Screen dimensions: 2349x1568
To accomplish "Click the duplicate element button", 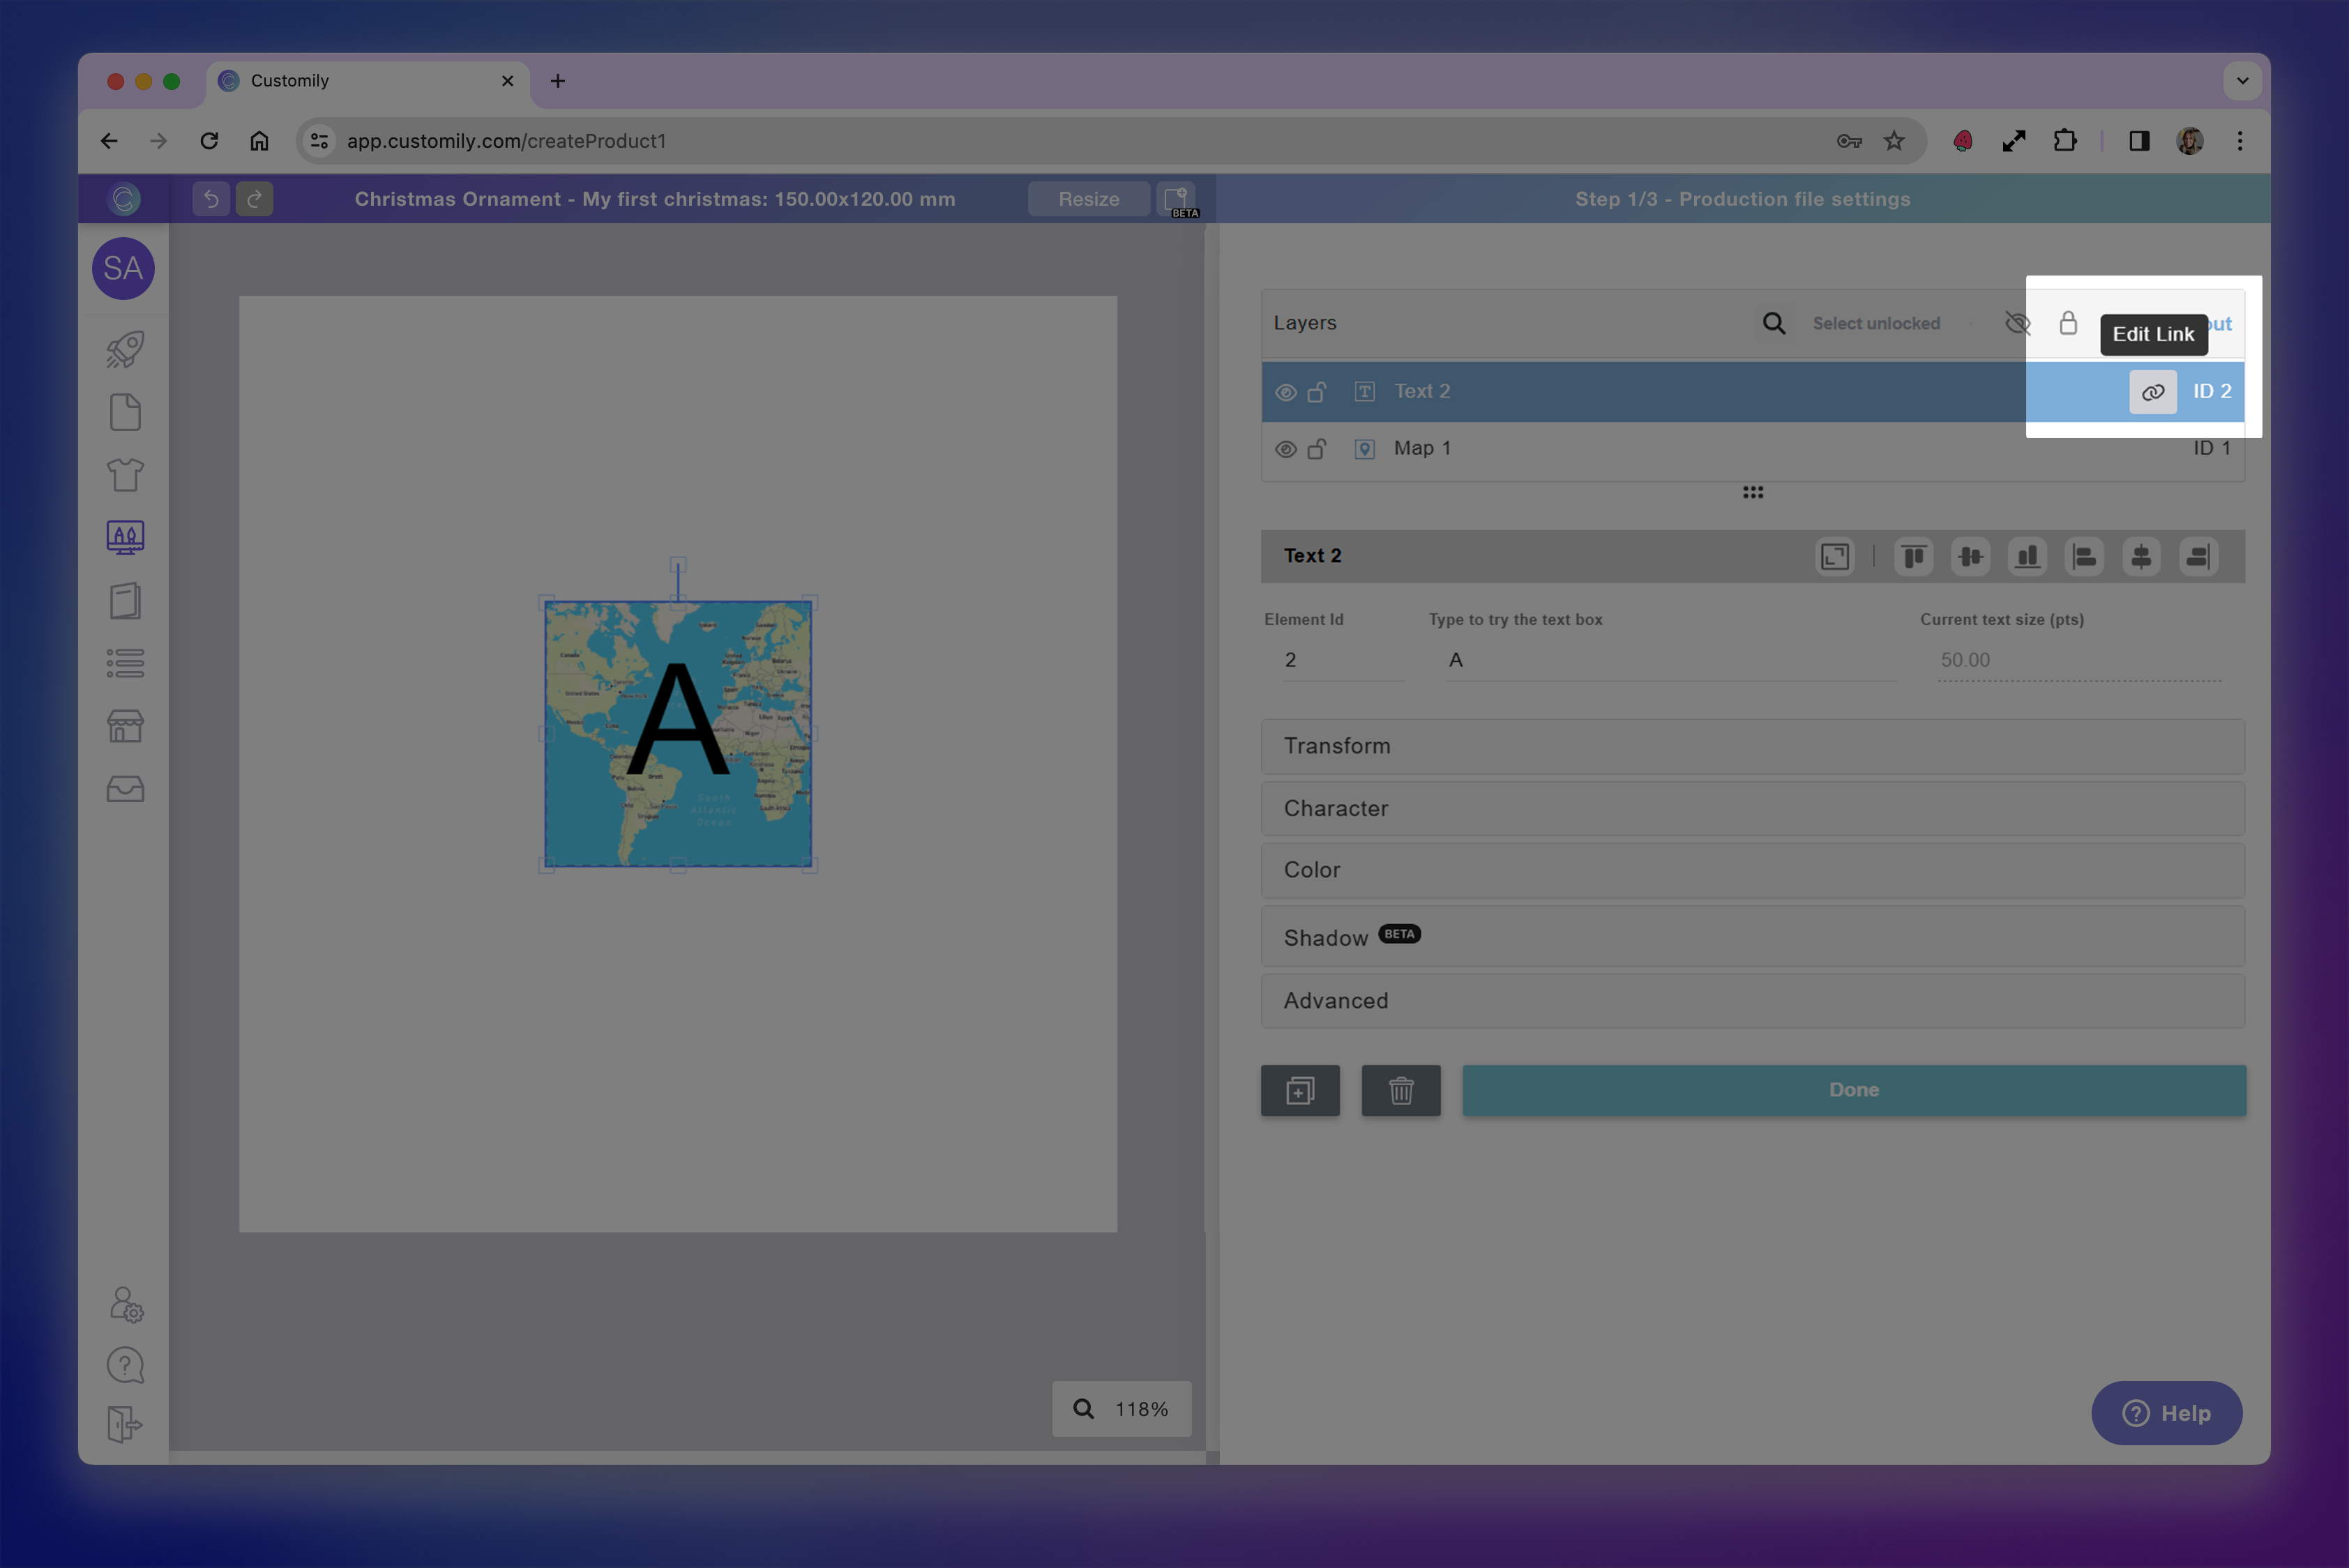I will [x=1299, y=1090].
